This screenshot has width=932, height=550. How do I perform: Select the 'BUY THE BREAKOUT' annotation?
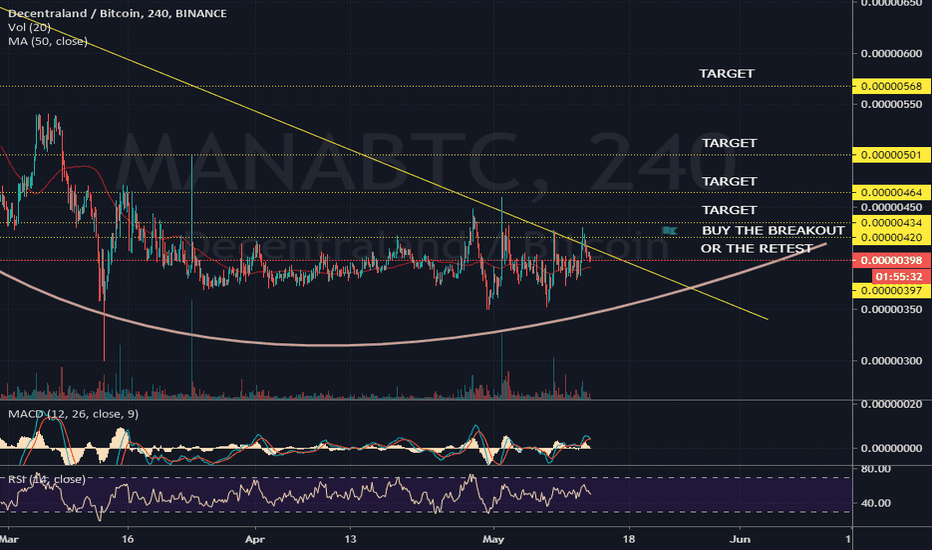(773, 230)
